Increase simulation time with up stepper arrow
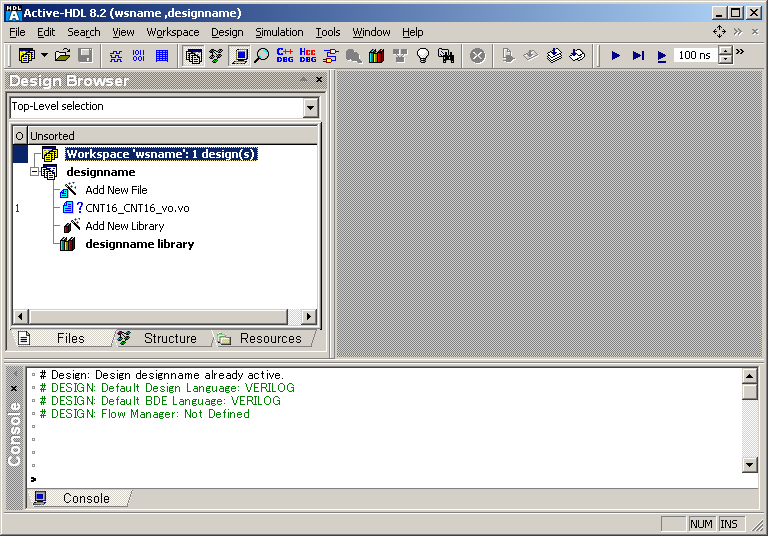Screen dimensions: 768x536 (725, 50)
